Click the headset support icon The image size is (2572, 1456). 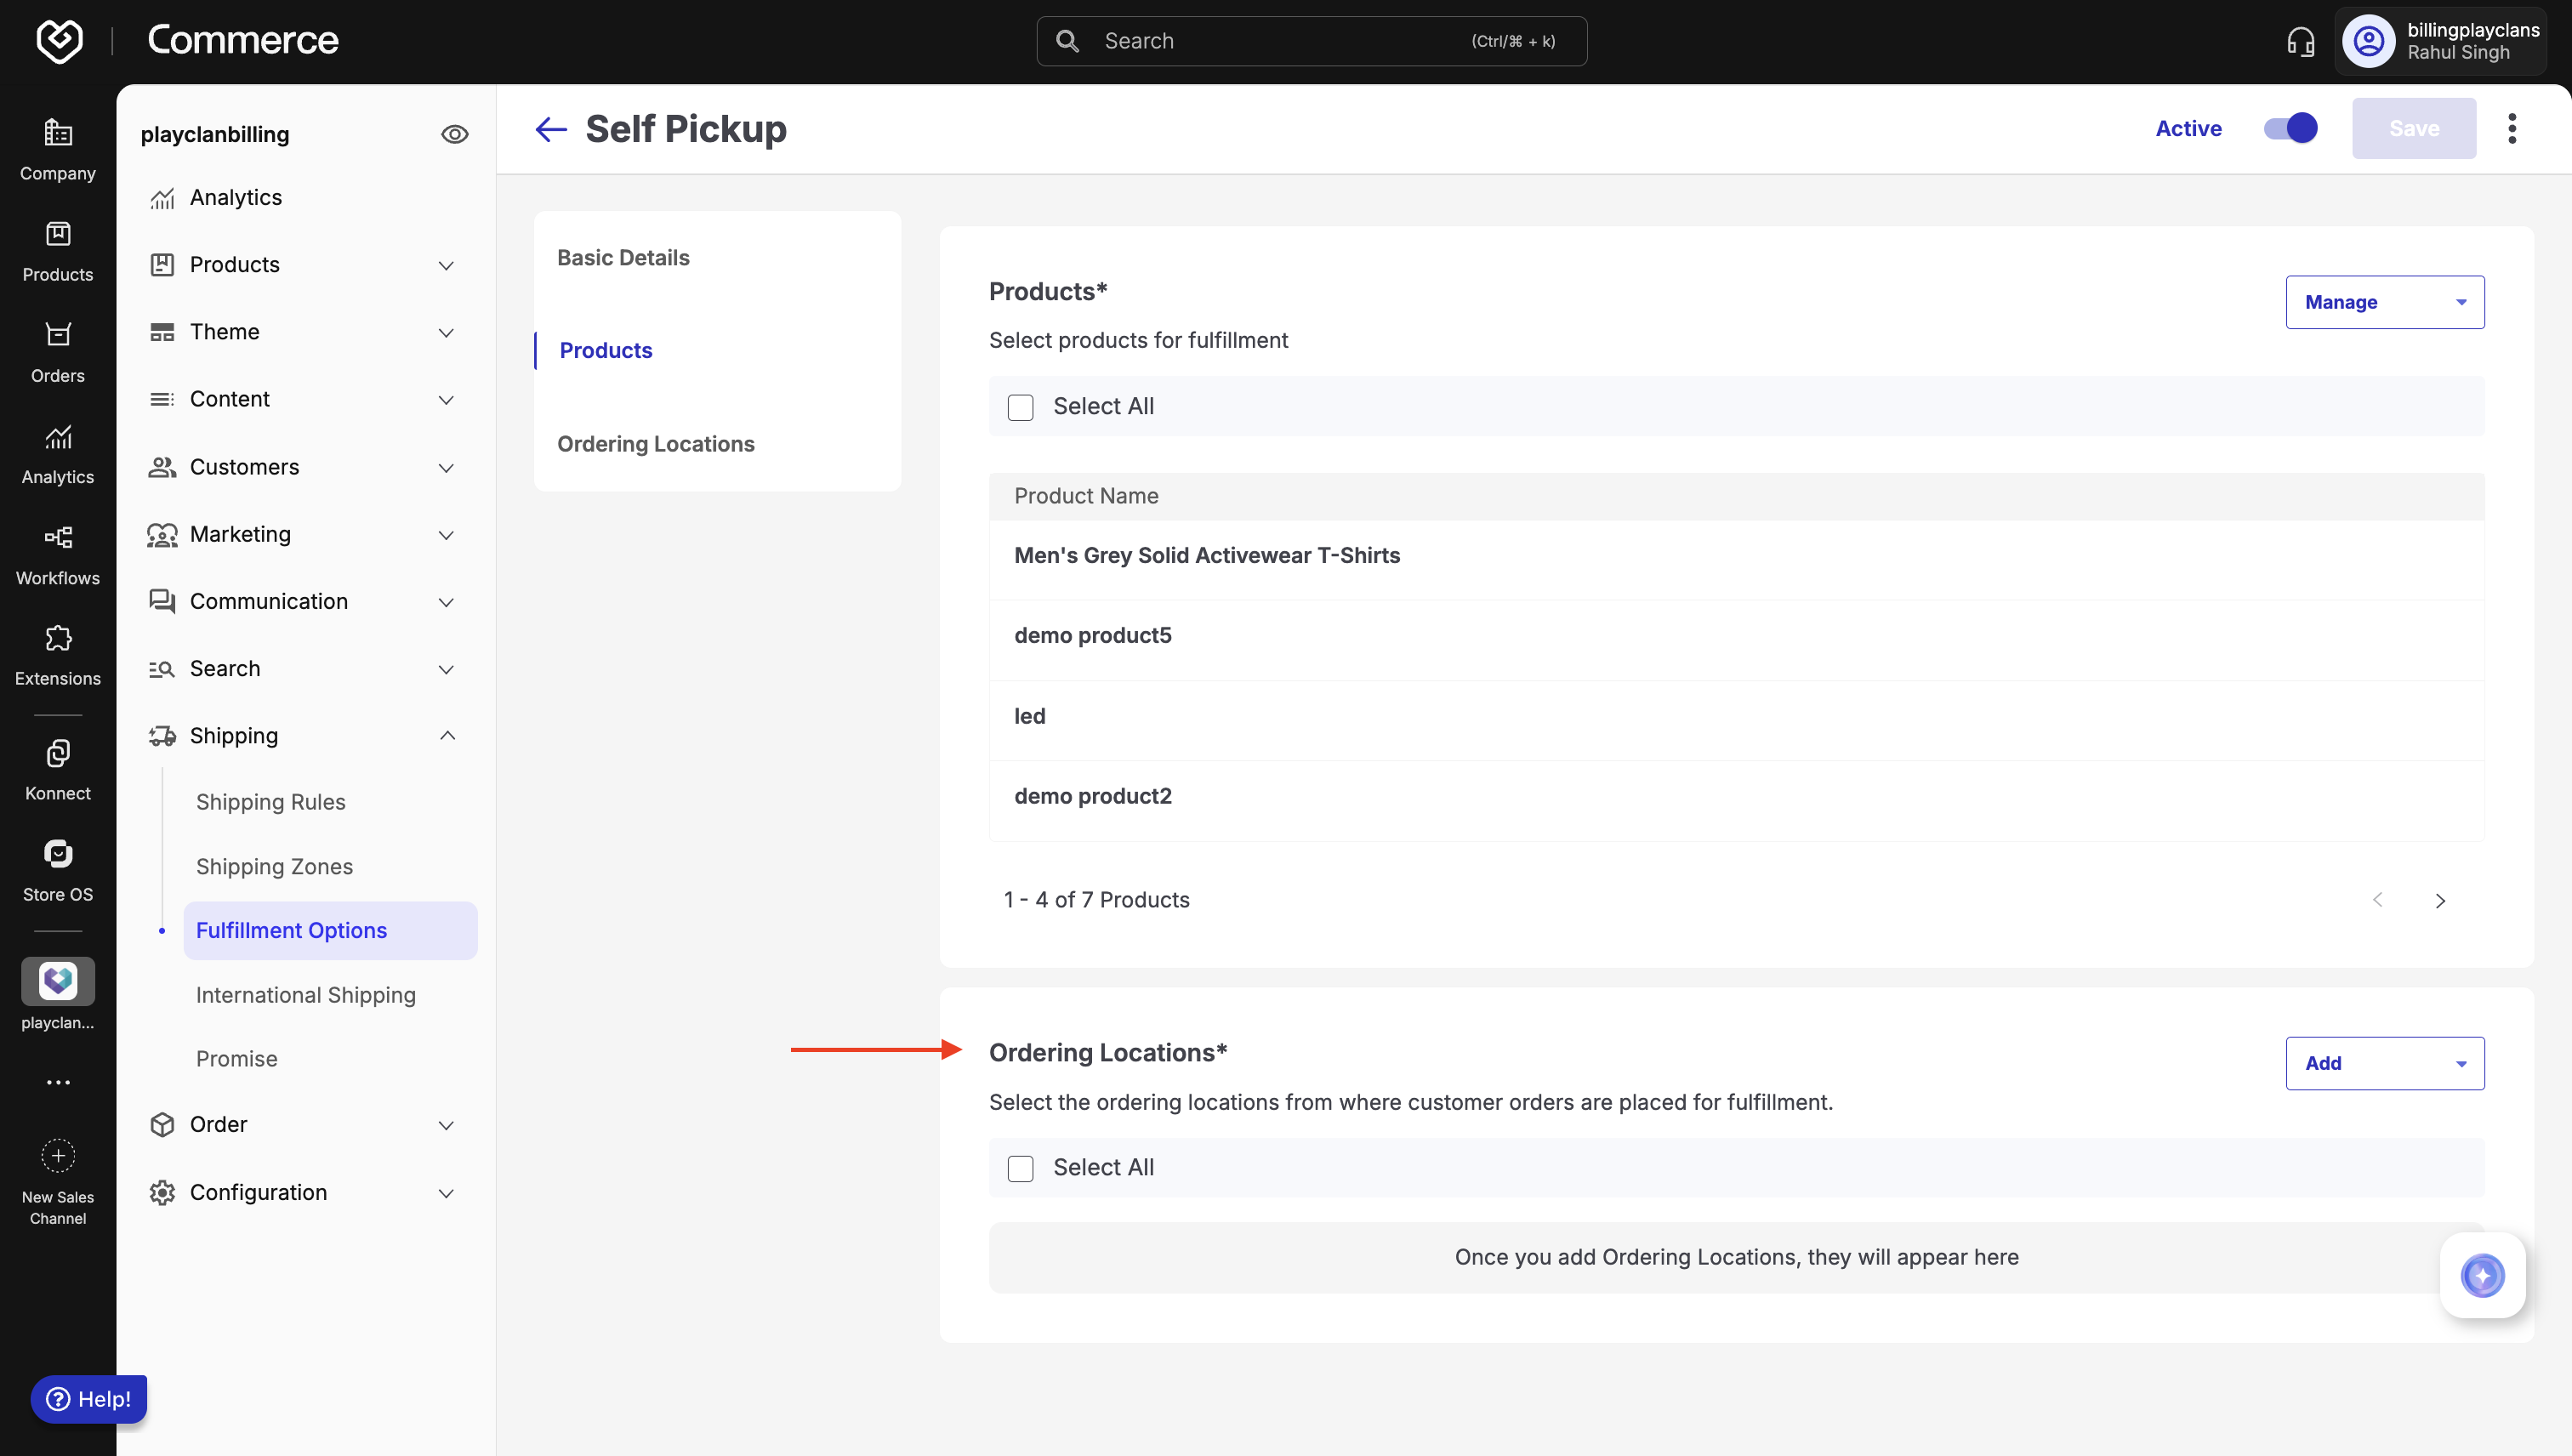click(2300, 41)
